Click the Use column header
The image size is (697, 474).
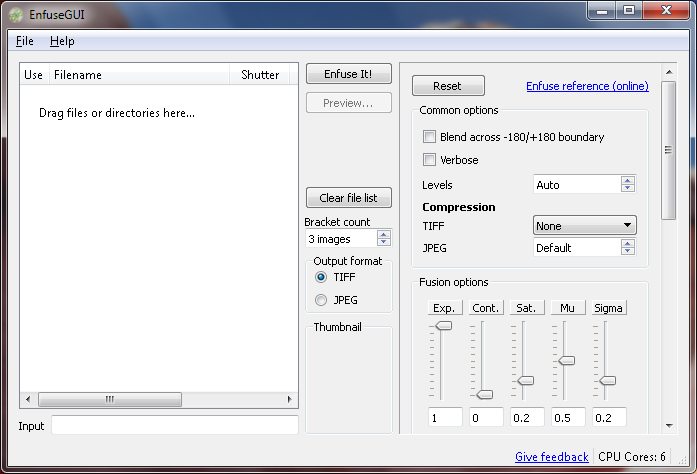click(x=34, y=74)
